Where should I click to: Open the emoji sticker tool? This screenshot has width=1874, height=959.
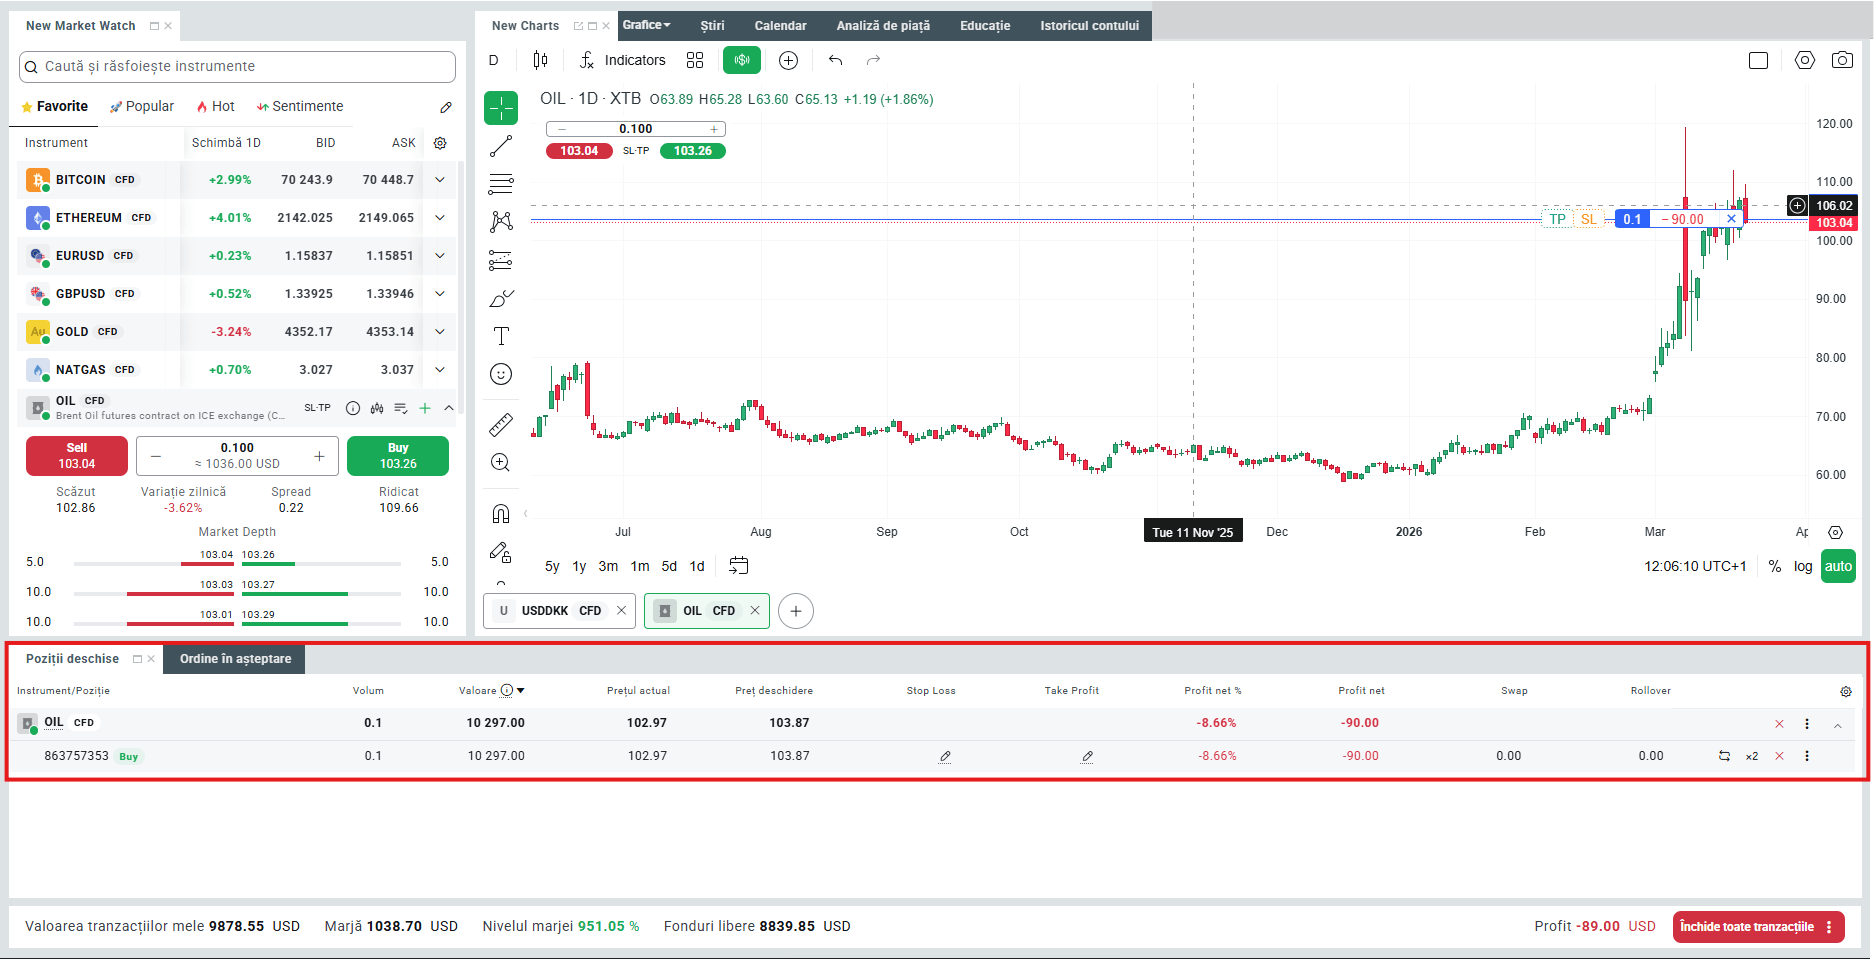(501, 374)
